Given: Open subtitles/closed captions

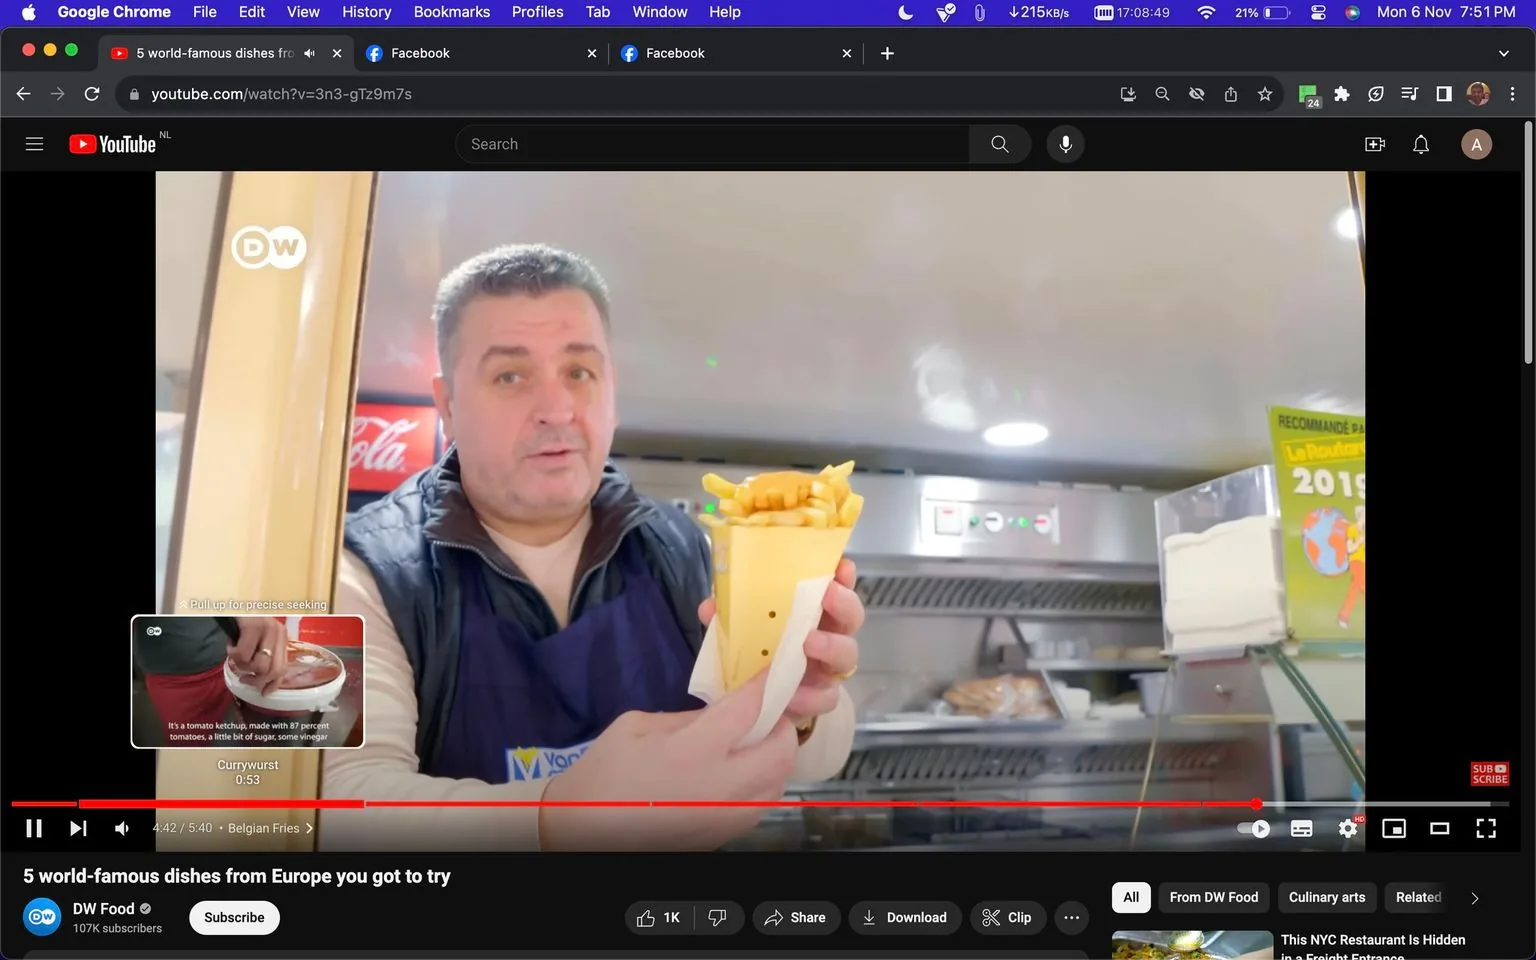Looking at the screenshot, I should coord(1301,828).
